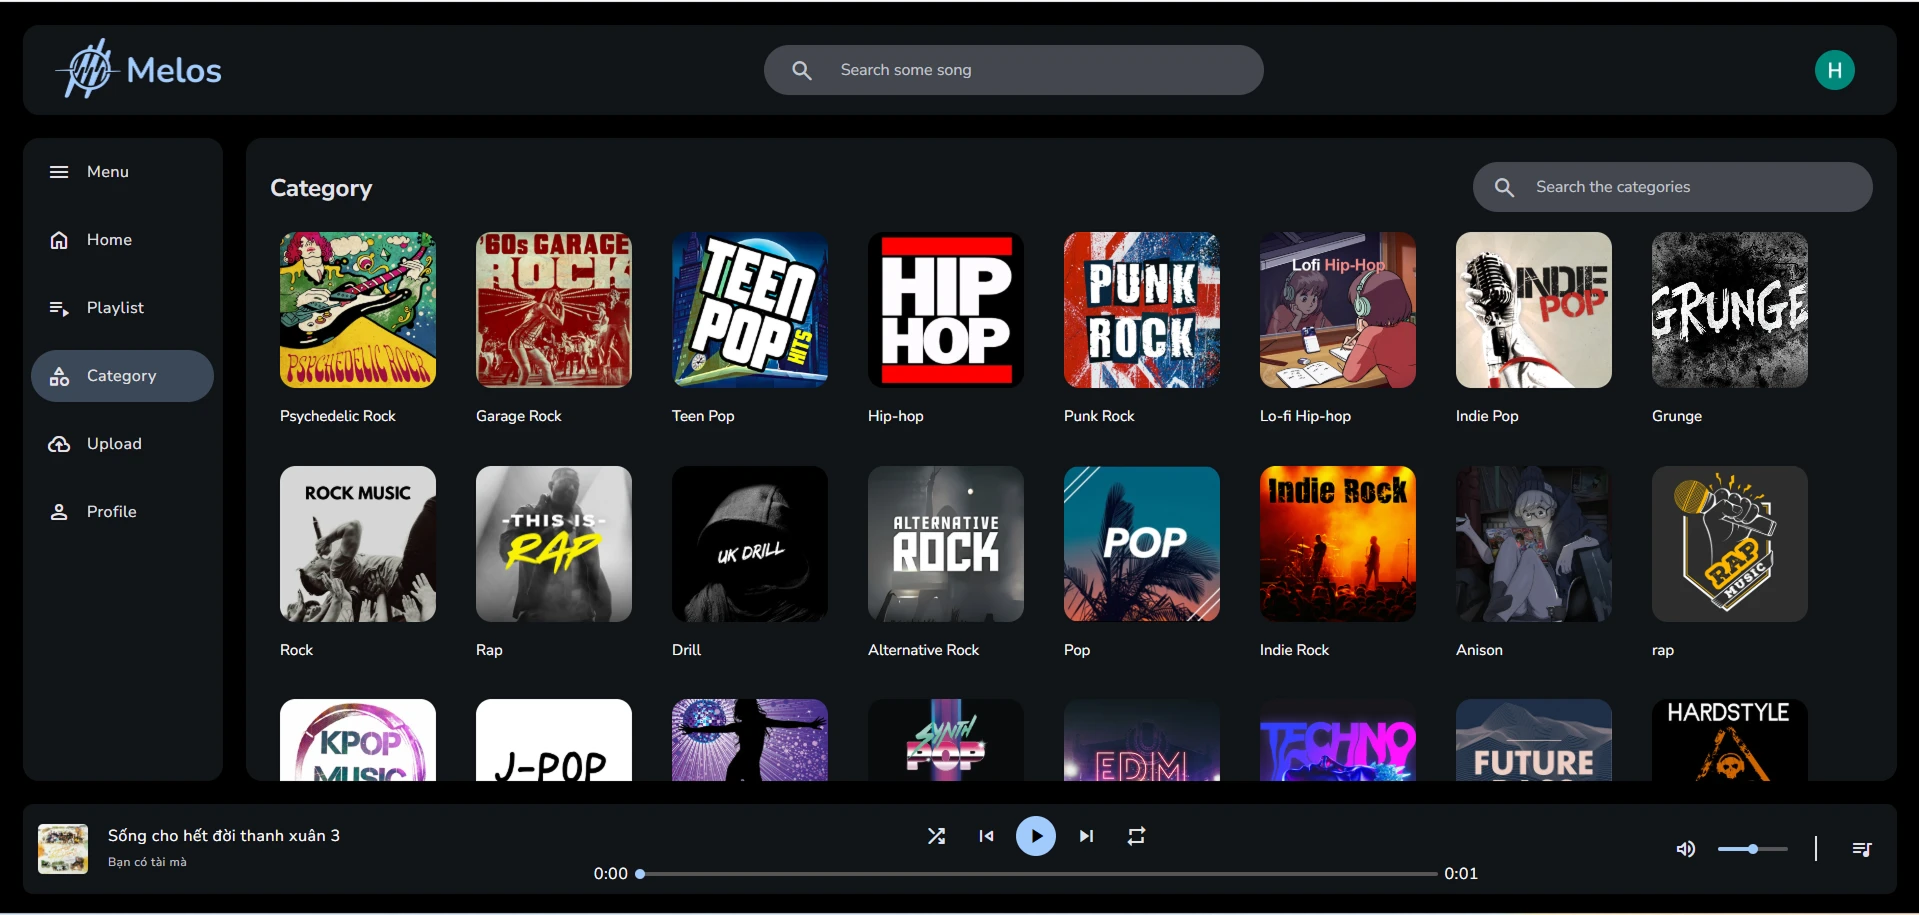
Task: Skip to the next track
Action: (1086, 836)
